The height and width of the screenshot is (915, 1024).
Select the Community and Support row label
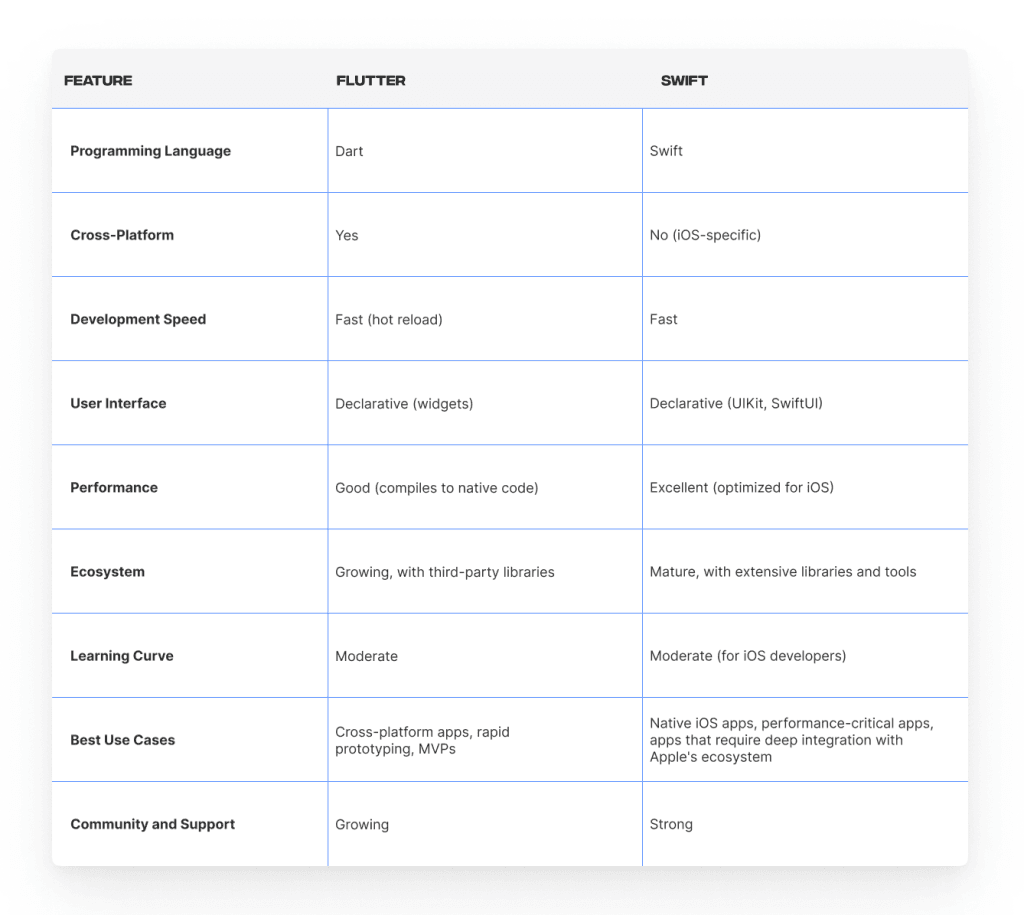pyautogui.click(x=152, y=824)
